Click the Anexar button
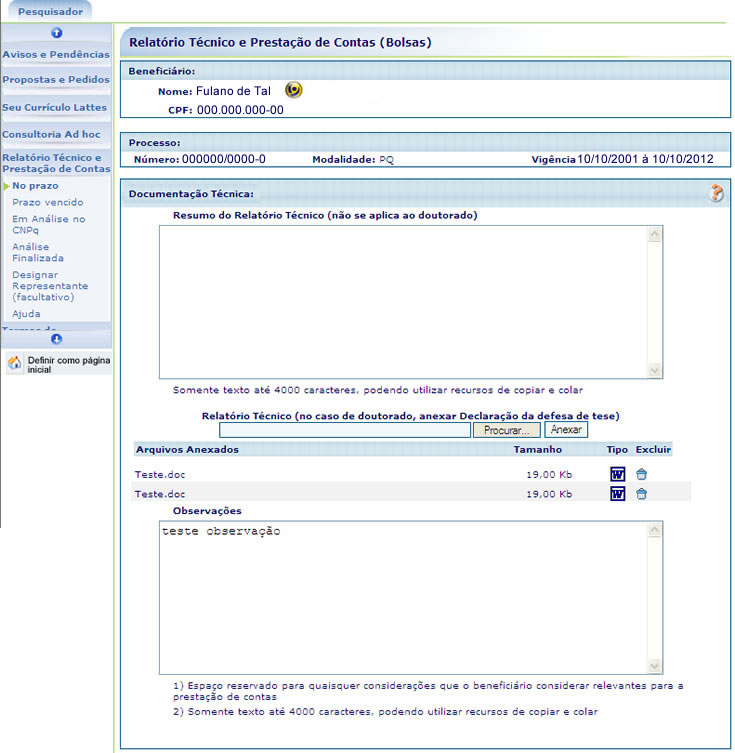The height and width of the screenshot is (753, 735). point(566,430)
